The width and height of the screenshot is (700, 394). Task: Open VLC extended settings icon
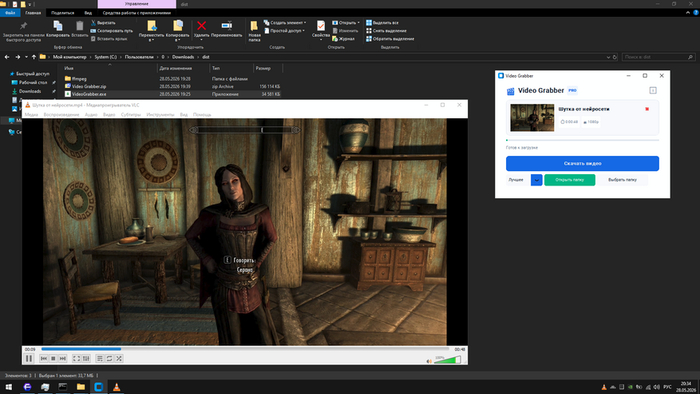pos(86,358)
